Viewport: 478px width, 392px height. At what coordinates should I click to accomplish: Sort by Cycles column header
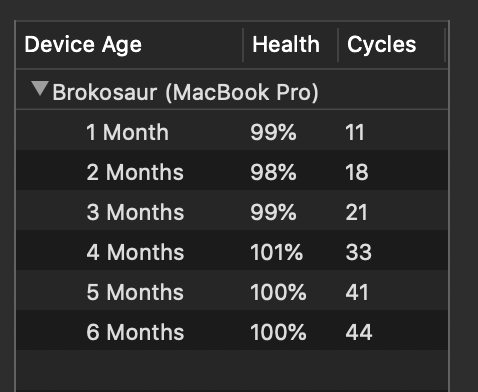(x=392, y=45)
